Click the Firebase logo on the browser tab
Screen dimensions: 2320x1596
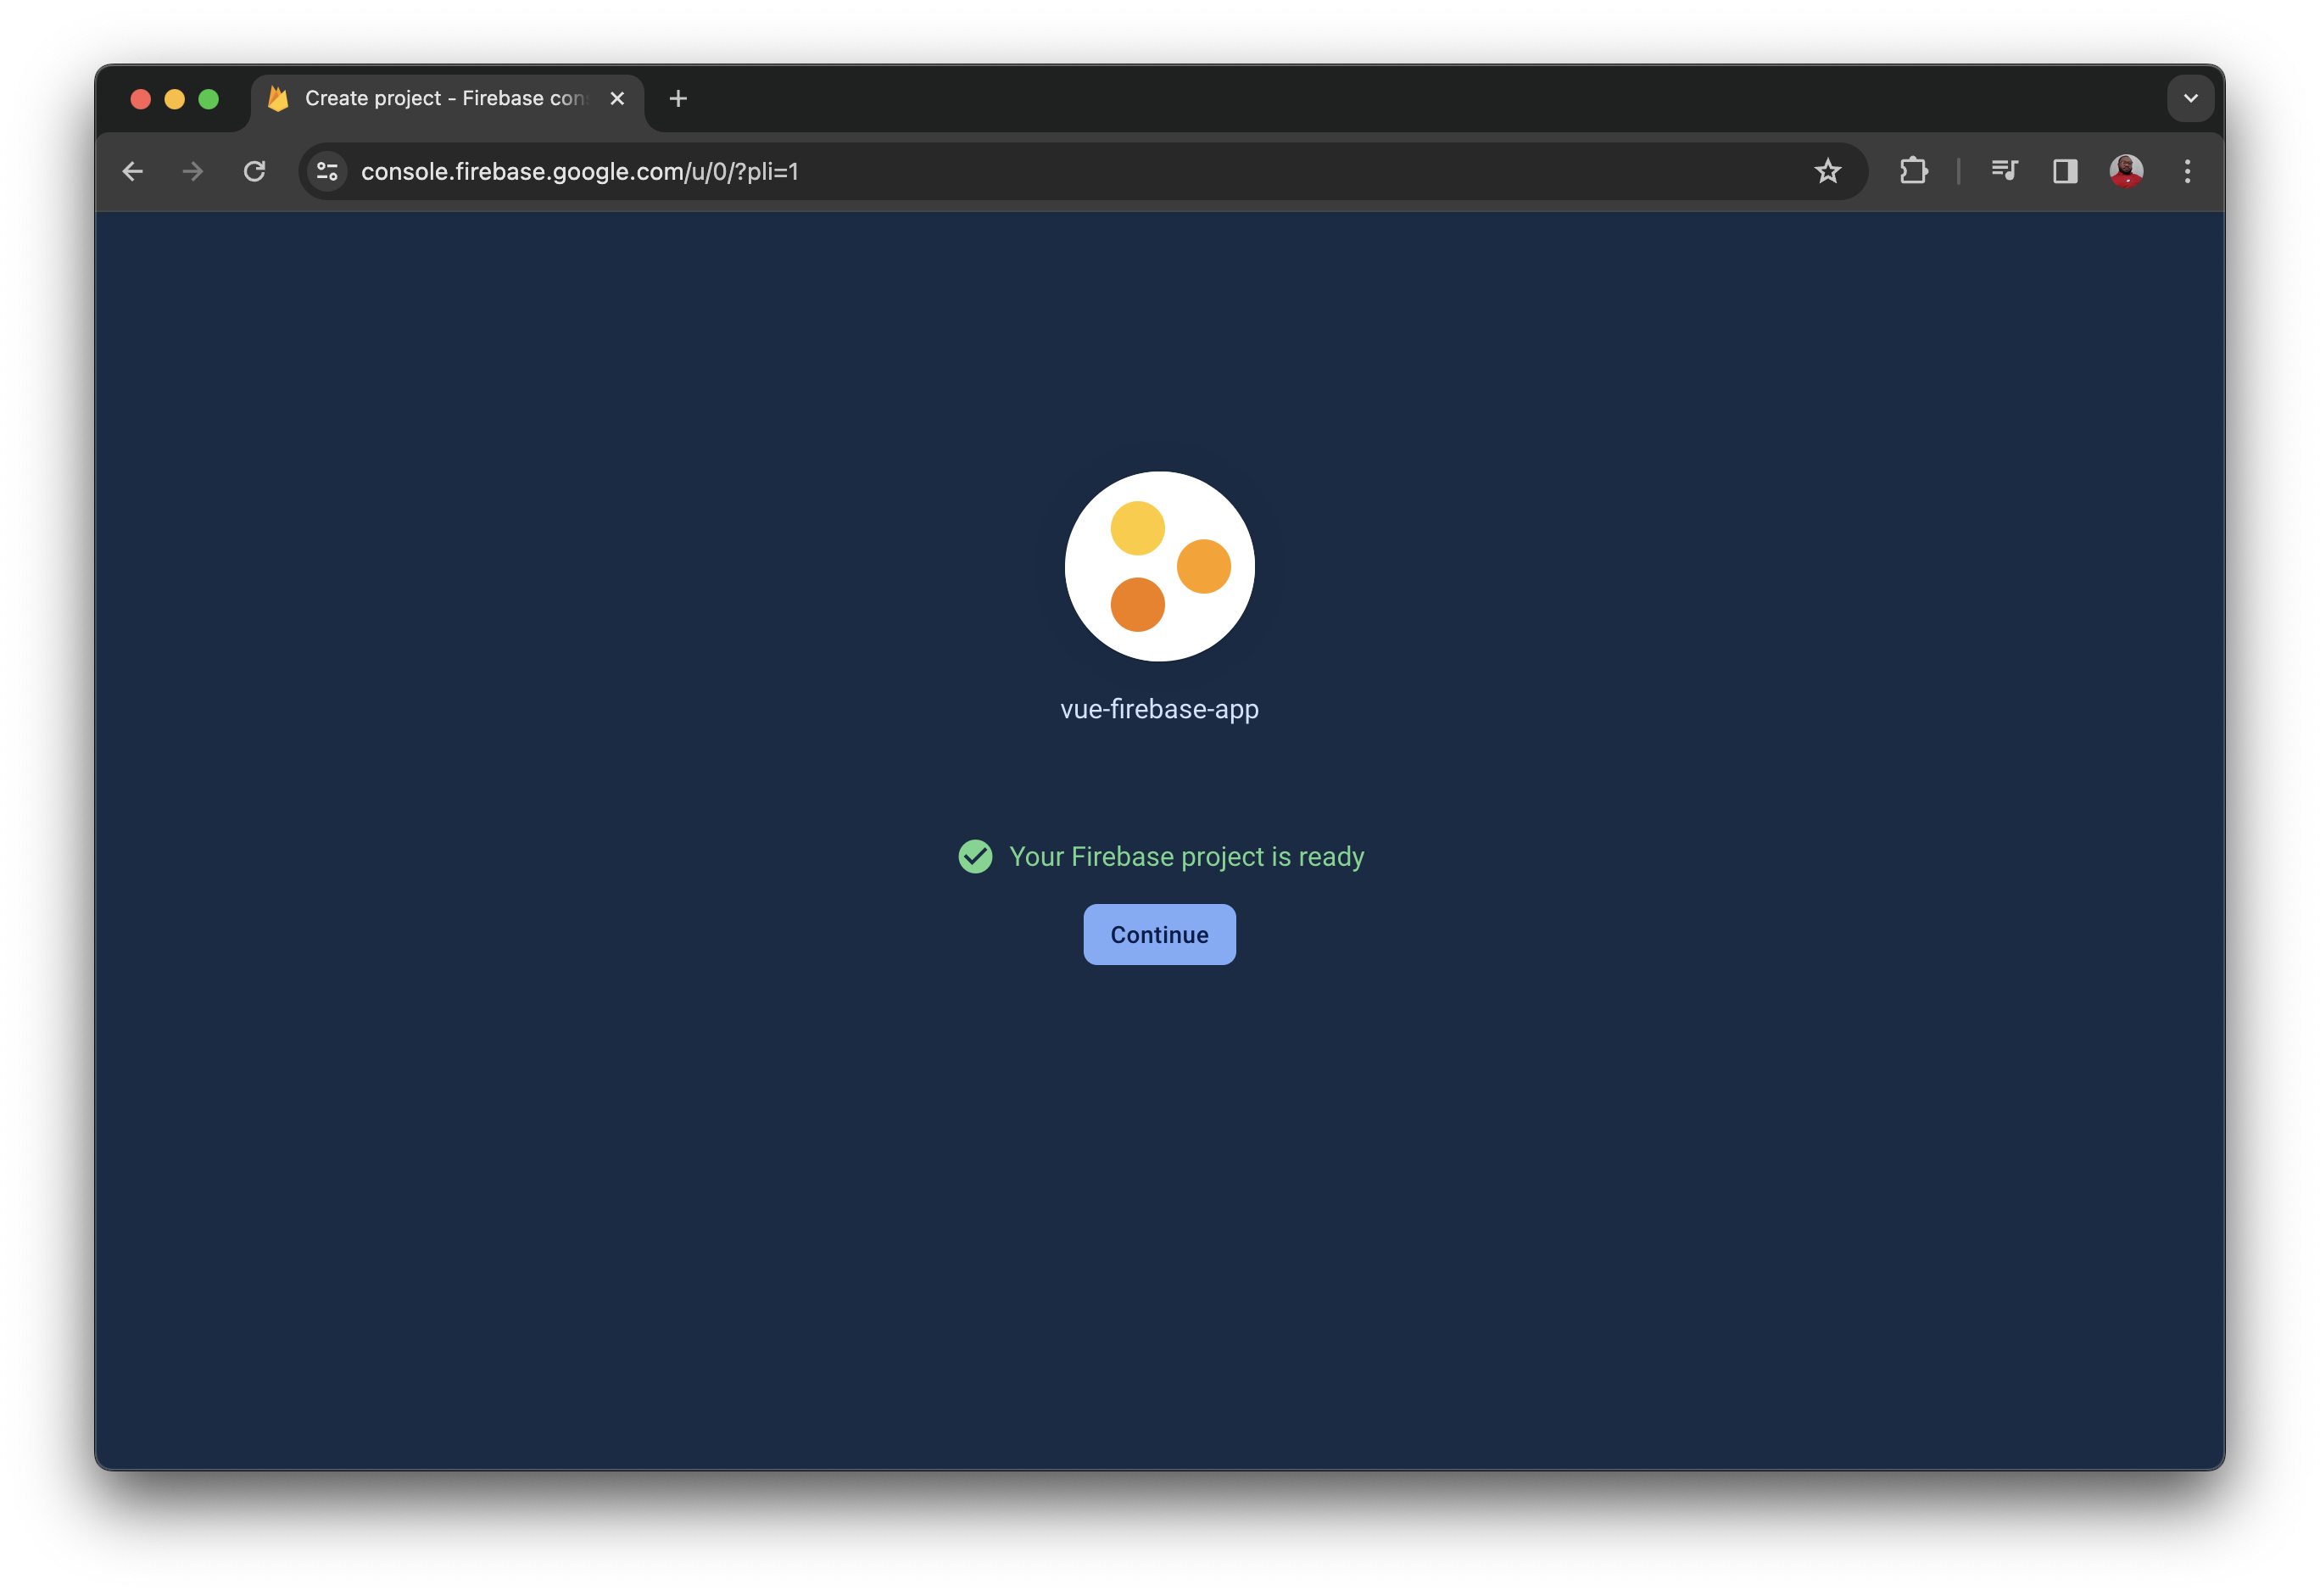[279, 98]
